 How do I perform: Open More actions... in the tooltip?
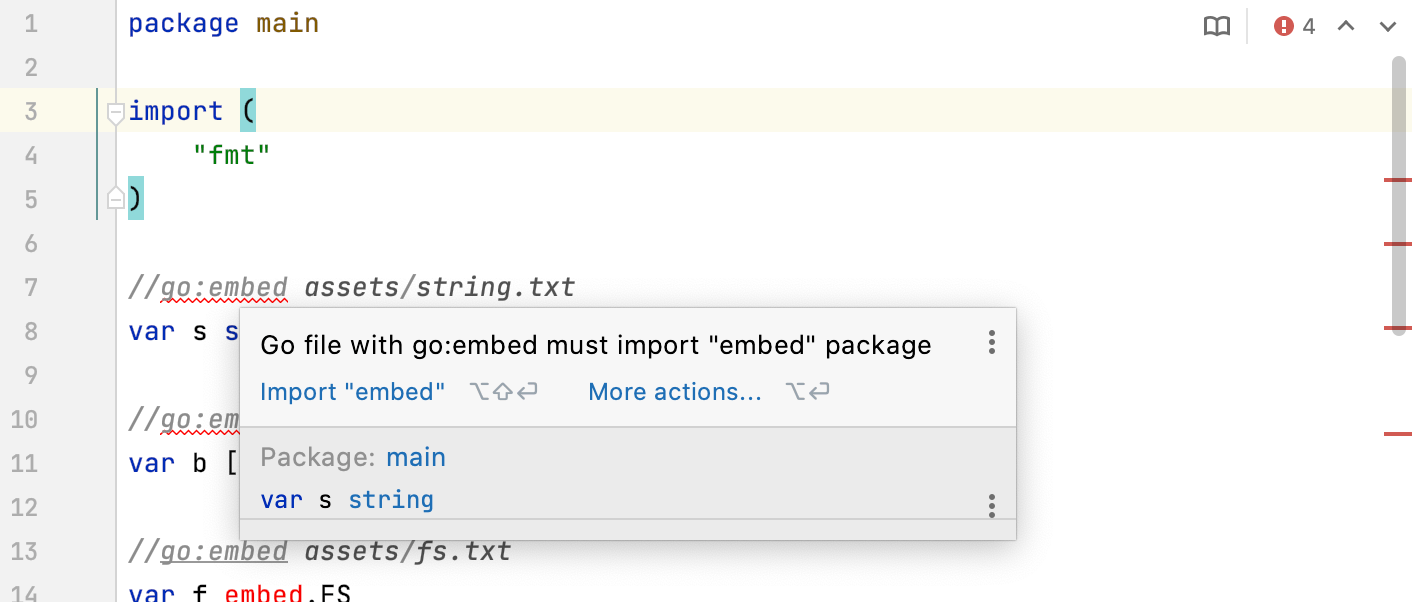pyautogui.click(x=674, y=391)
